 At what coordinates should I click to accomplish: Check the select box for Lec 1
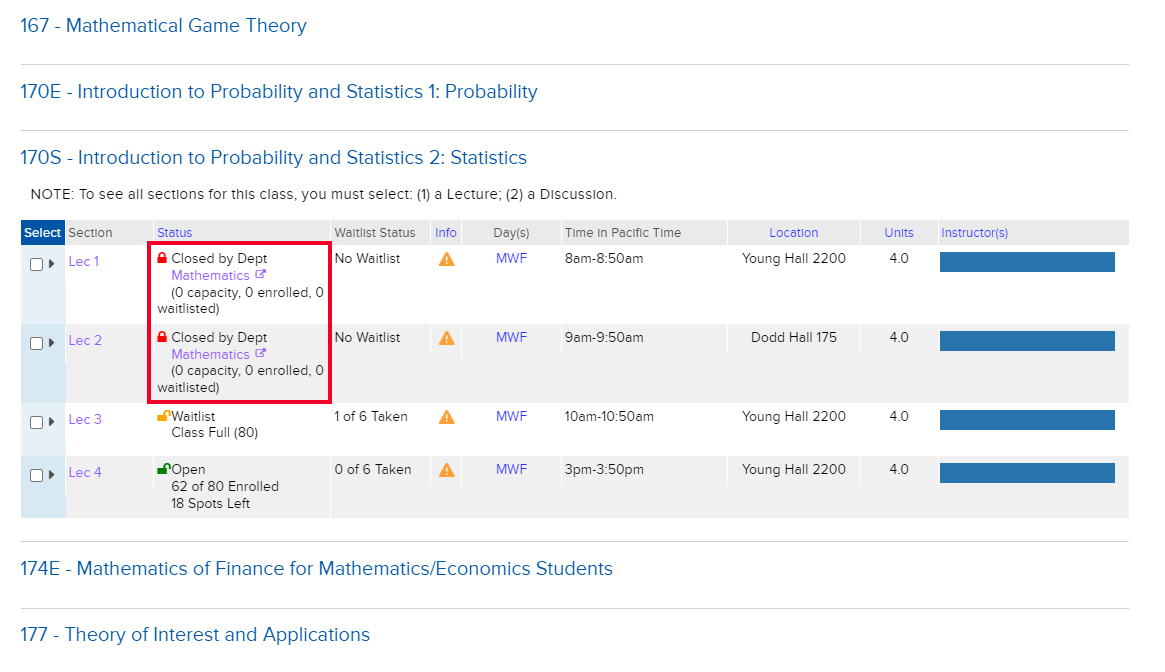click(36, 265)
